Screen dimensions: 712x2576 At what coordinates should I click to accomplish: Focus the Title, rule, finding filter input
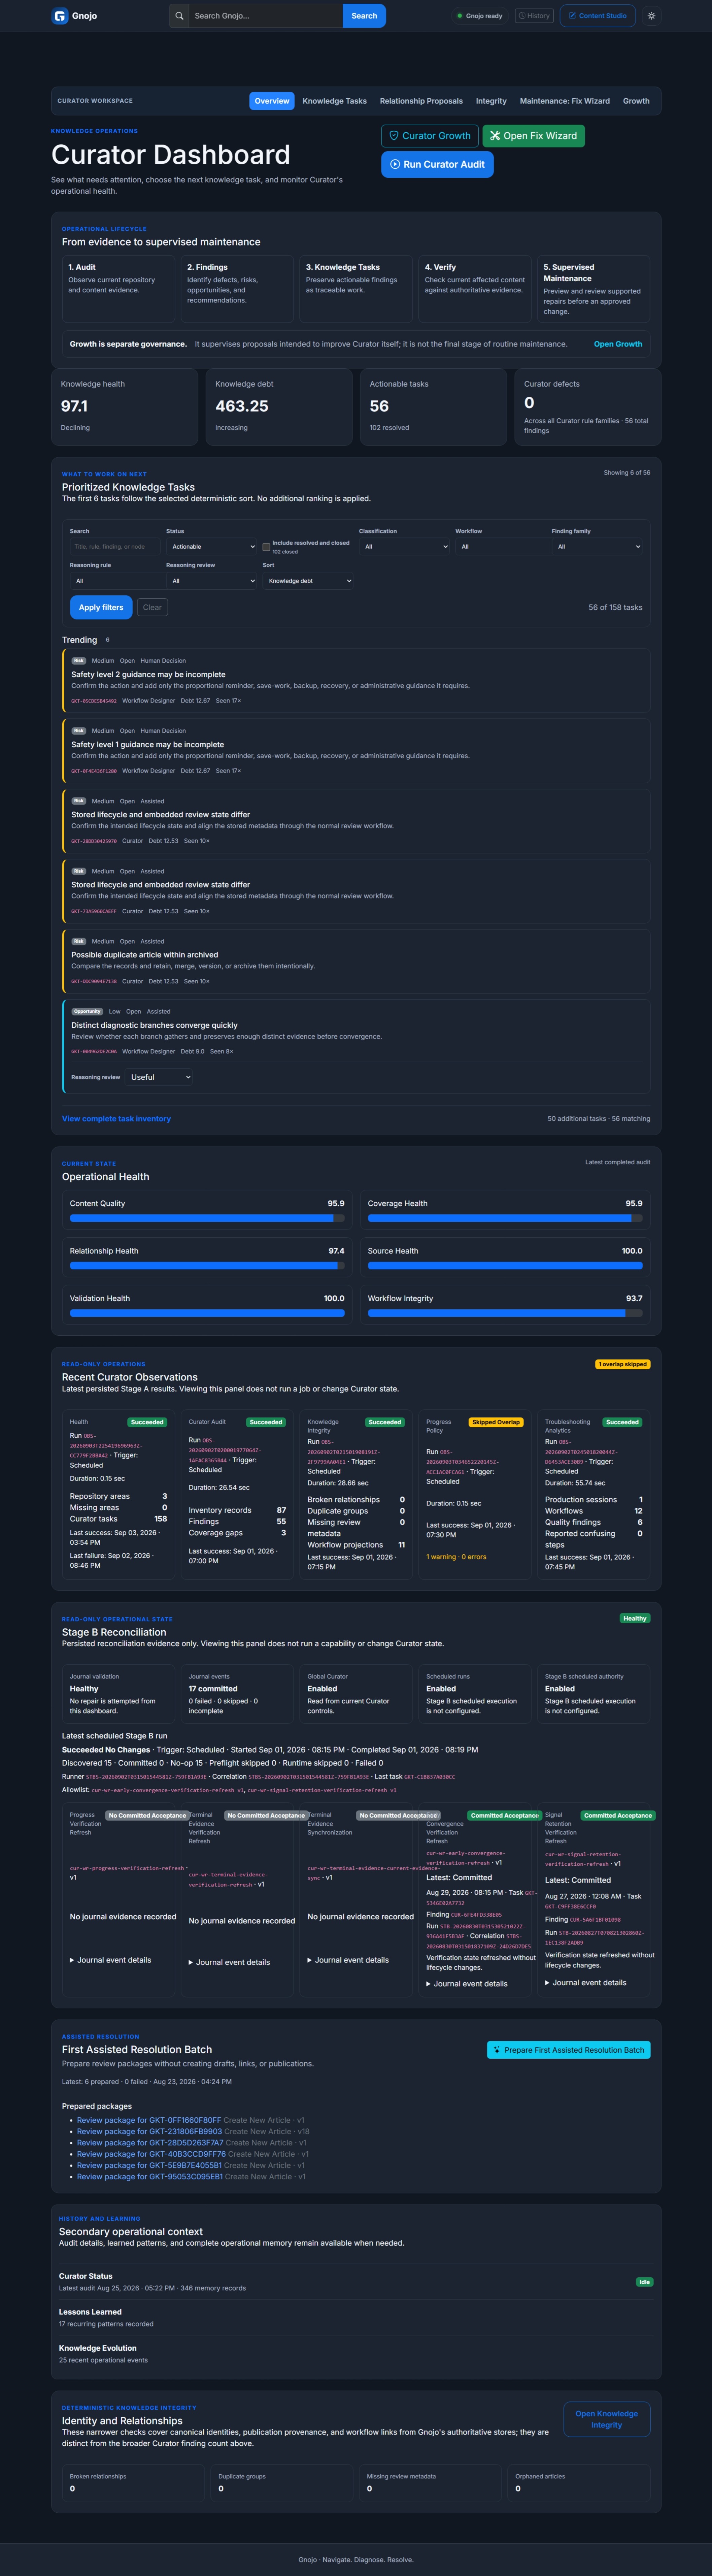click(115, 547)
